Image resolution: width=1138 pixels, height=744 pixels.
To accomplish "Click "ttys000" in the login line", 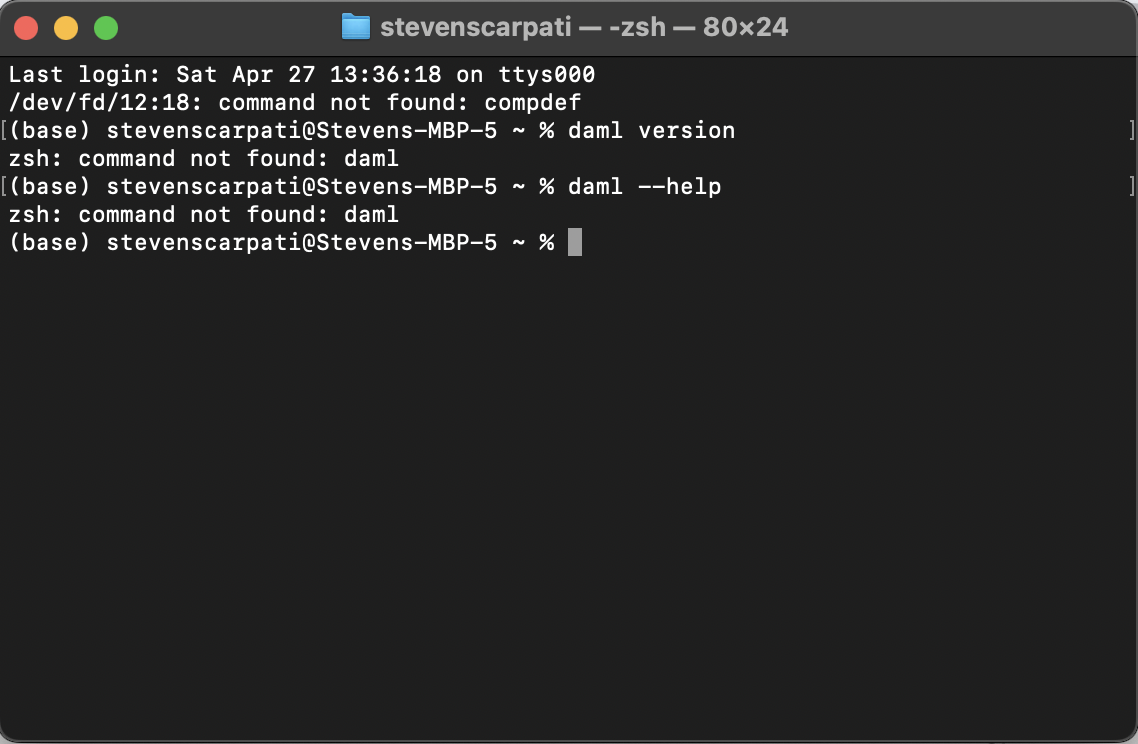I will 546,74.
